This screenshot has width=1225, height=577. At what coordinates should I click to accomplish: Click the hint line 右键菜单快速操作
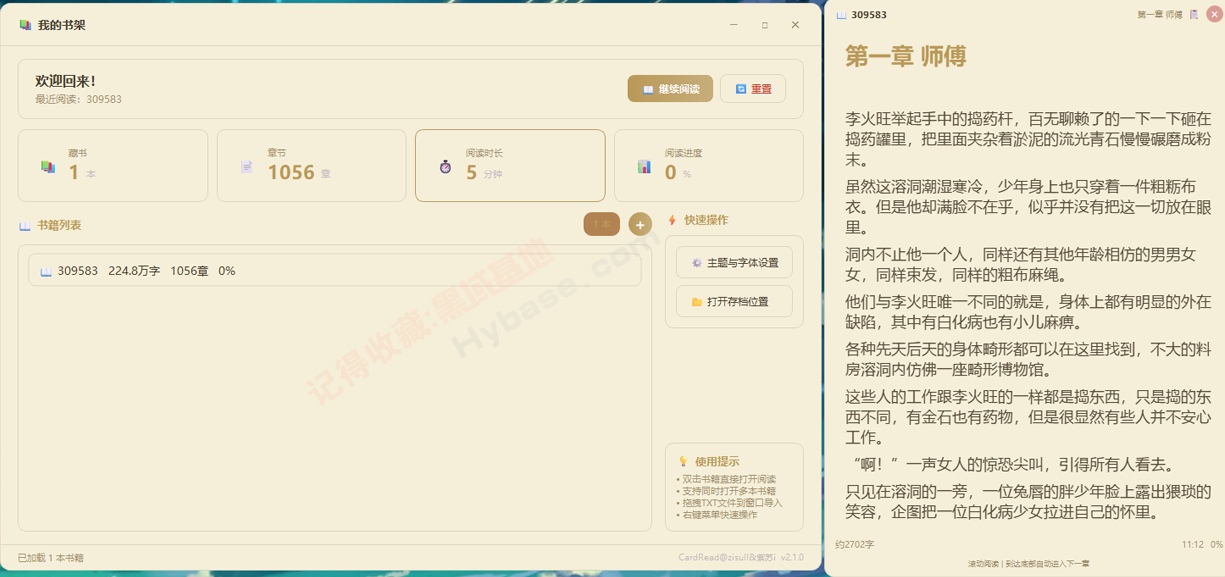(716, 515)
